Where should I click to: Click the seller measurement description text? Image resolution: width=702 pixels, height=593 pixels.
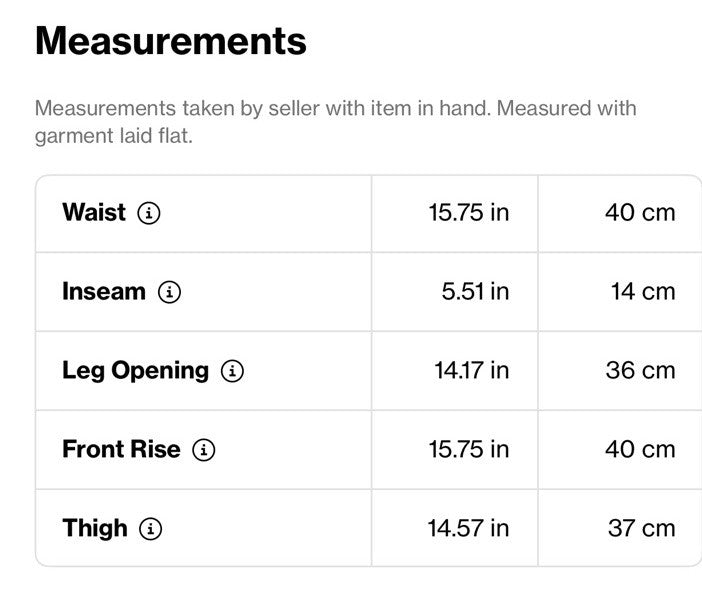[335, 122]
